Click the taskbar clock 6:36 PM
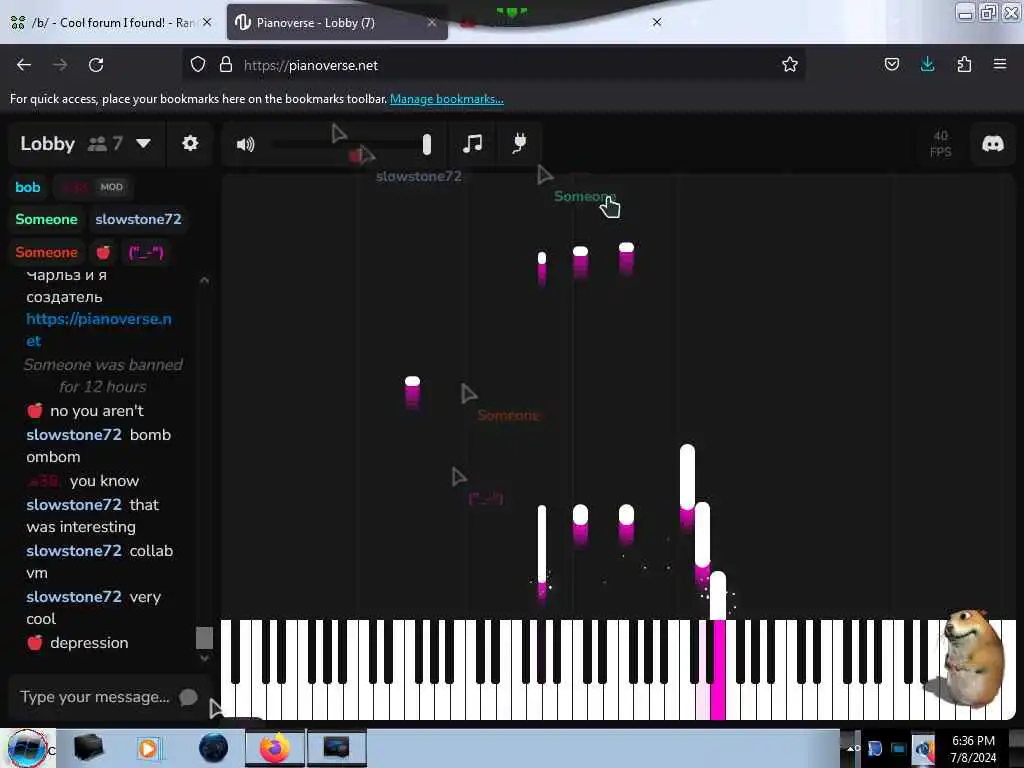Screen dimensions: 1024x768 click(973, 741)
